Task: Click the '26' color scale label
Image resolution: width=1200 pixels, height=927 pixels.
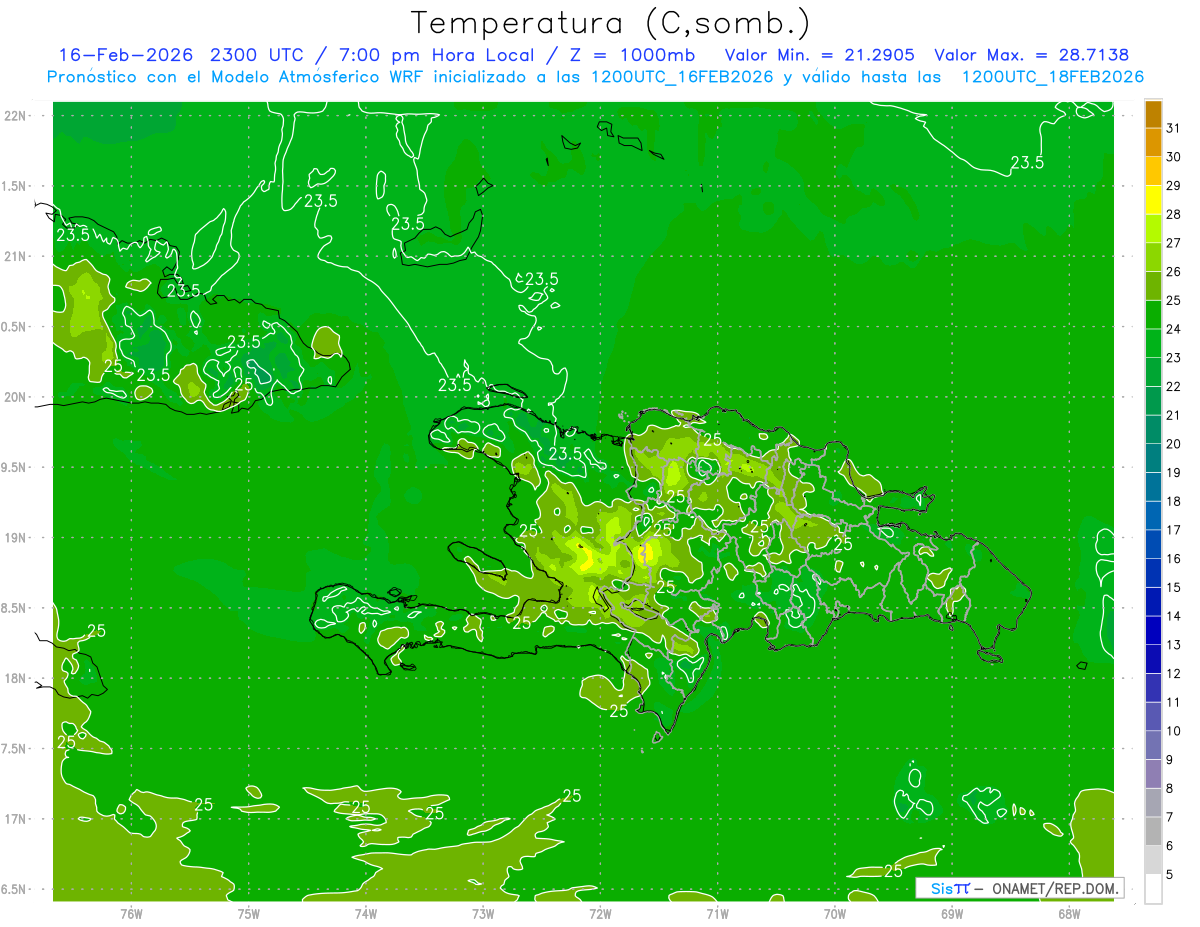Action: click(x=1173, y=271)
